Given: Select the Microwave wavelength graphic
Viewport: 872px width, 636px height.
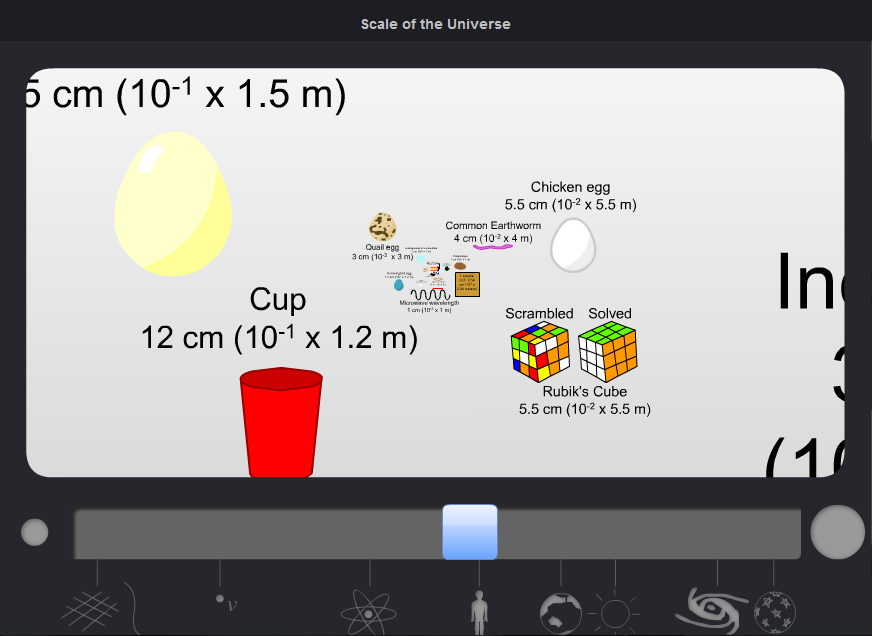Looking at the screenshot, I should pyautogui.click(x=429, y=295).
